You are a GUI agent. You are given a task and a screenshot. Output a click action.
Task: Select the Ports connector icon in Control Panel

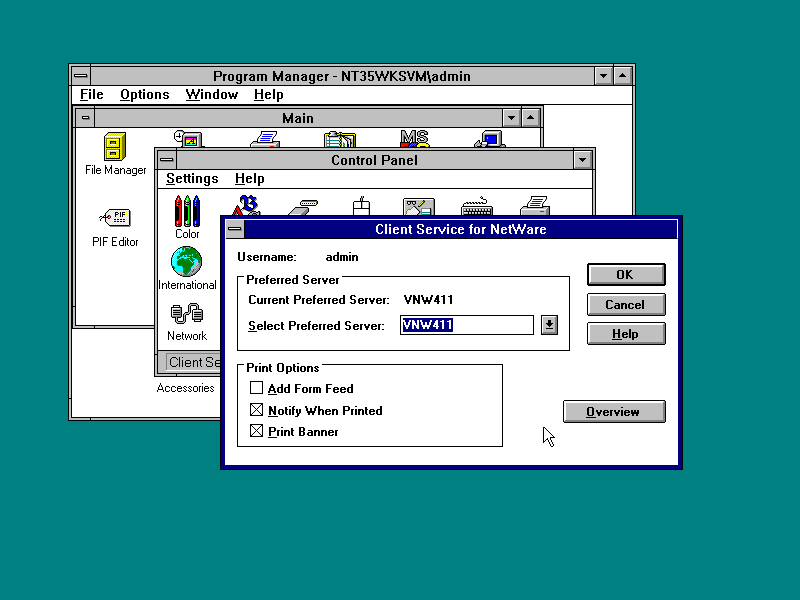coord(303,207)
